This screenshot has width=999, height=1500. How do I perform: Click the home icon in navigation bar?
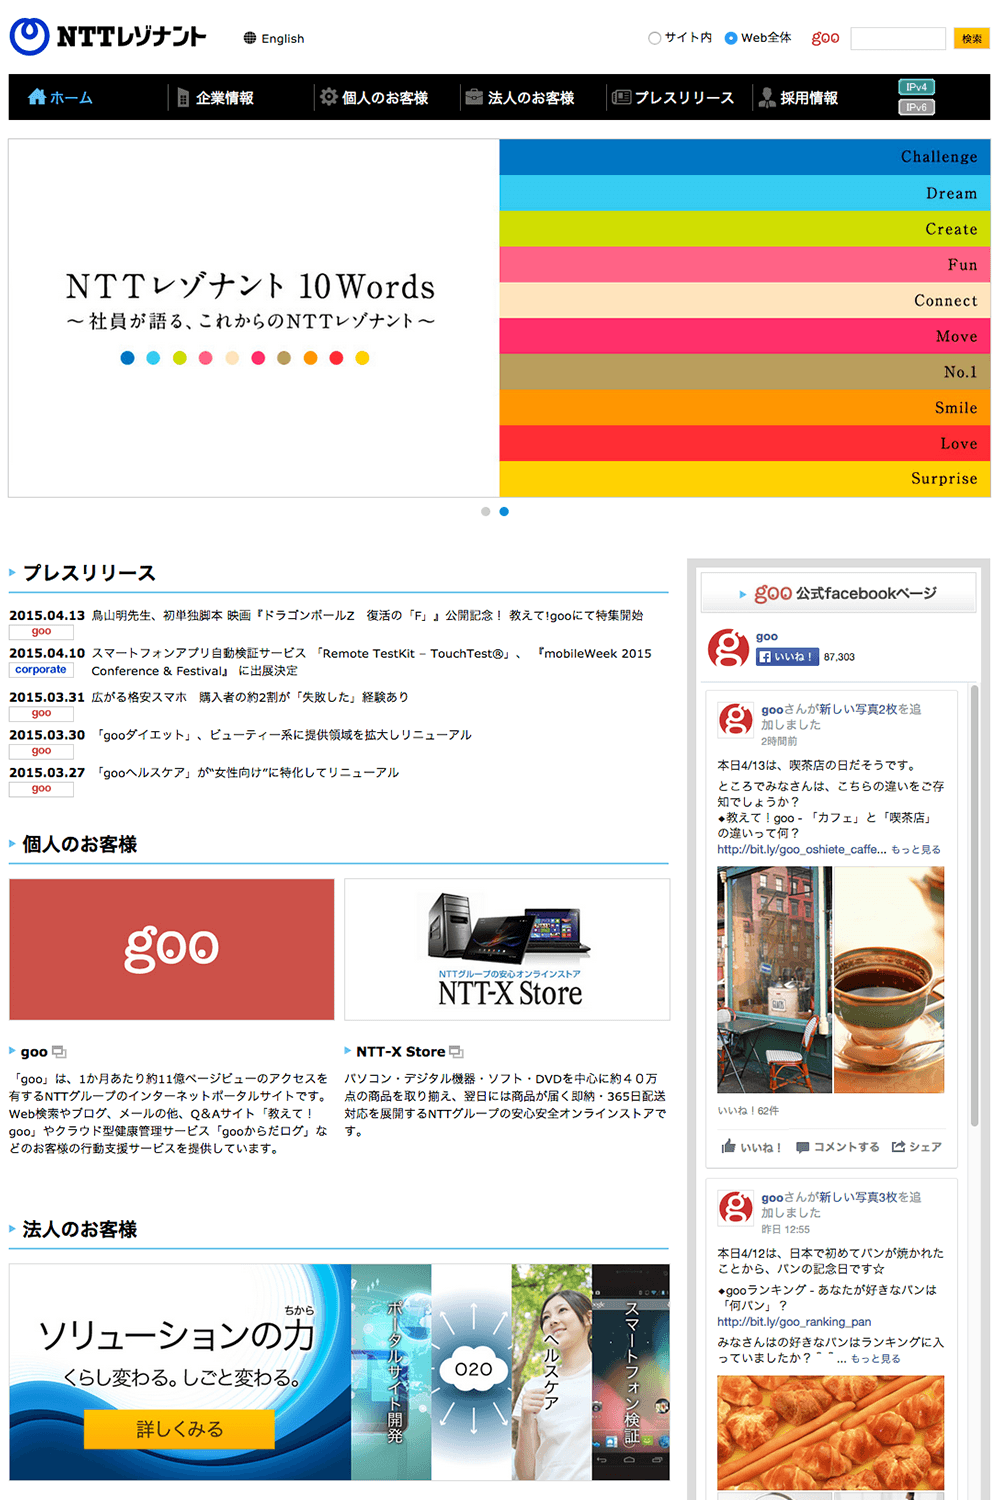[x=37, y=97]
